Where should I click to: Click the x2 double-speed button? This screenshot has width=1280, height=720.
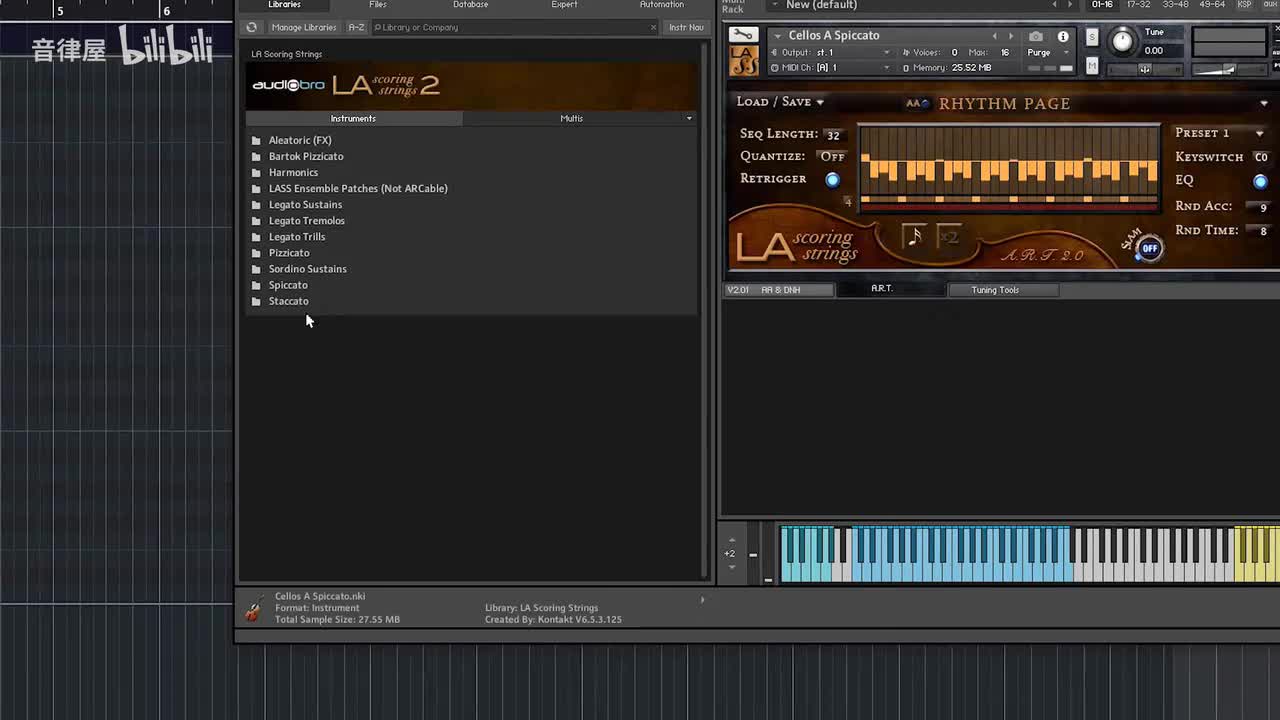949,237
